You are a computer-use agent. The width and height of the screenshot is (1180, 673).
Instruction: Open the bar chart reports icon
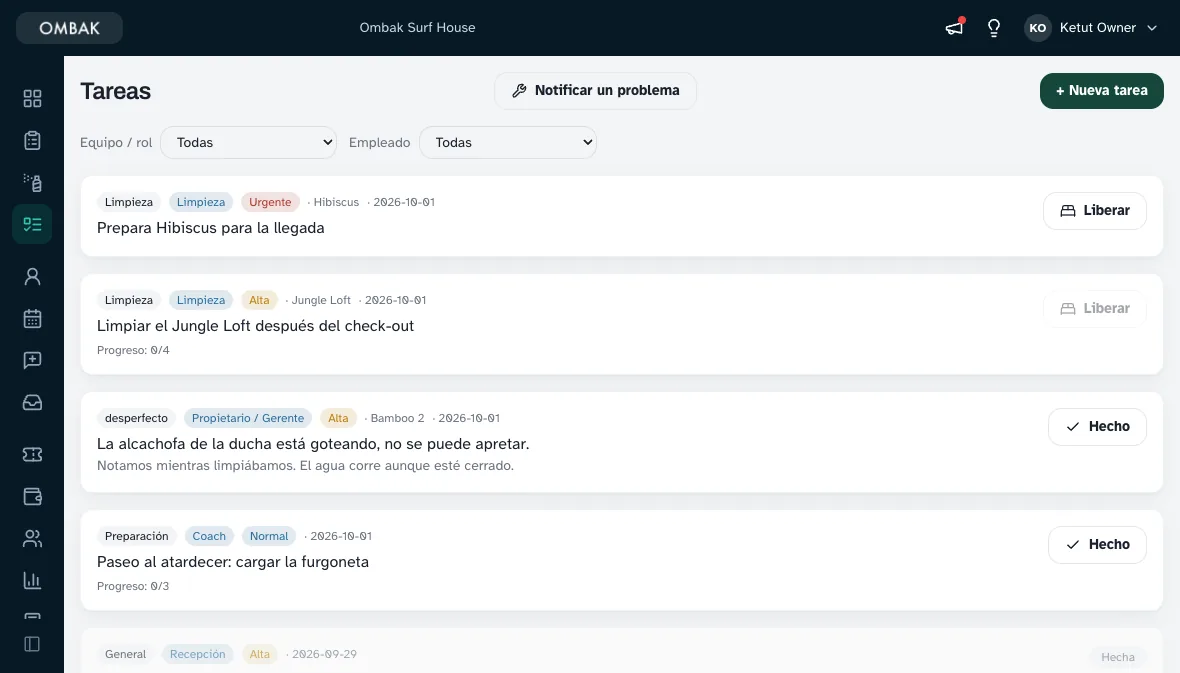coord(32,580)
